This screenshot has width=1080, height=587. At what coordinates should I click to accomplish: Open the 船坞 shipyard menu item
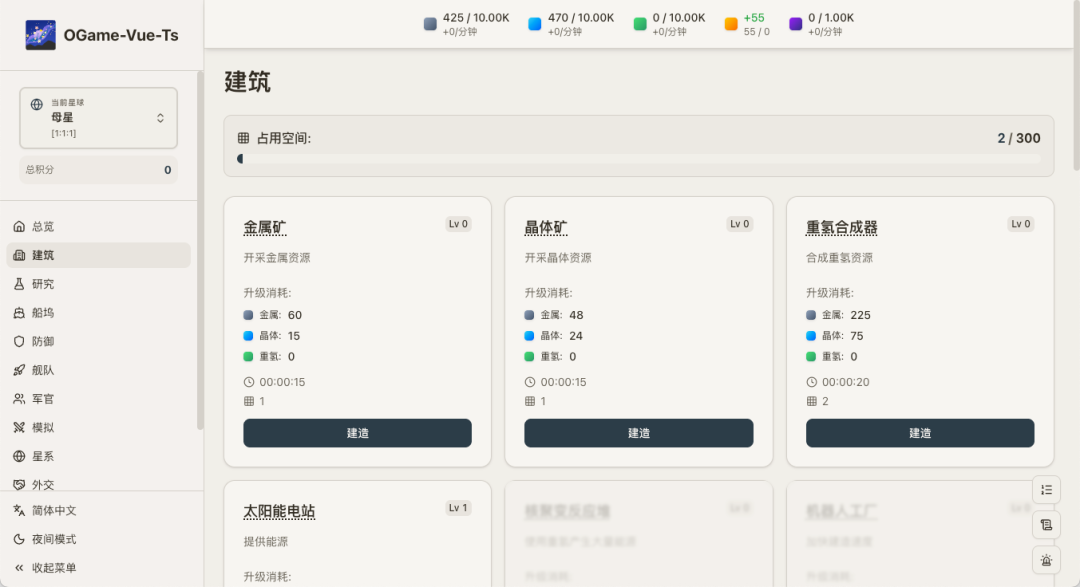[x=43, y=313]
